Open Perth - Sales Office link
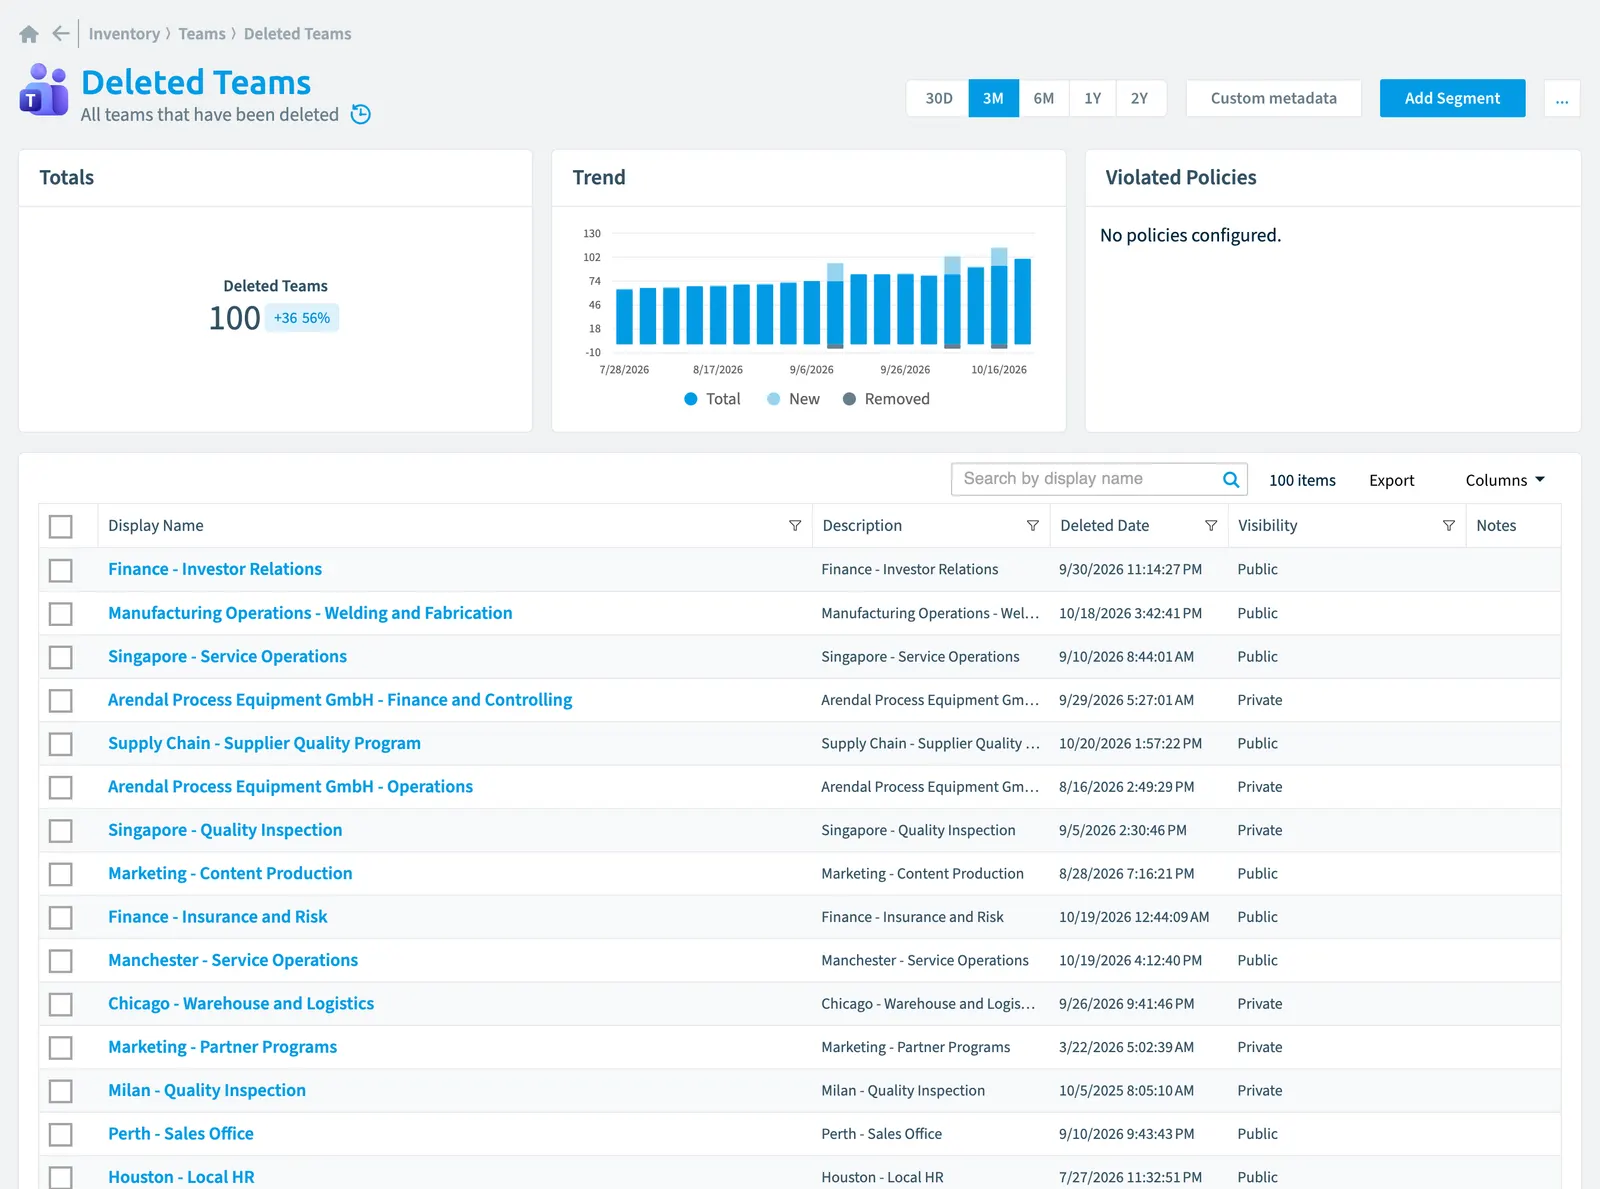1600x1189 pixels. (x=181, y=1134)
